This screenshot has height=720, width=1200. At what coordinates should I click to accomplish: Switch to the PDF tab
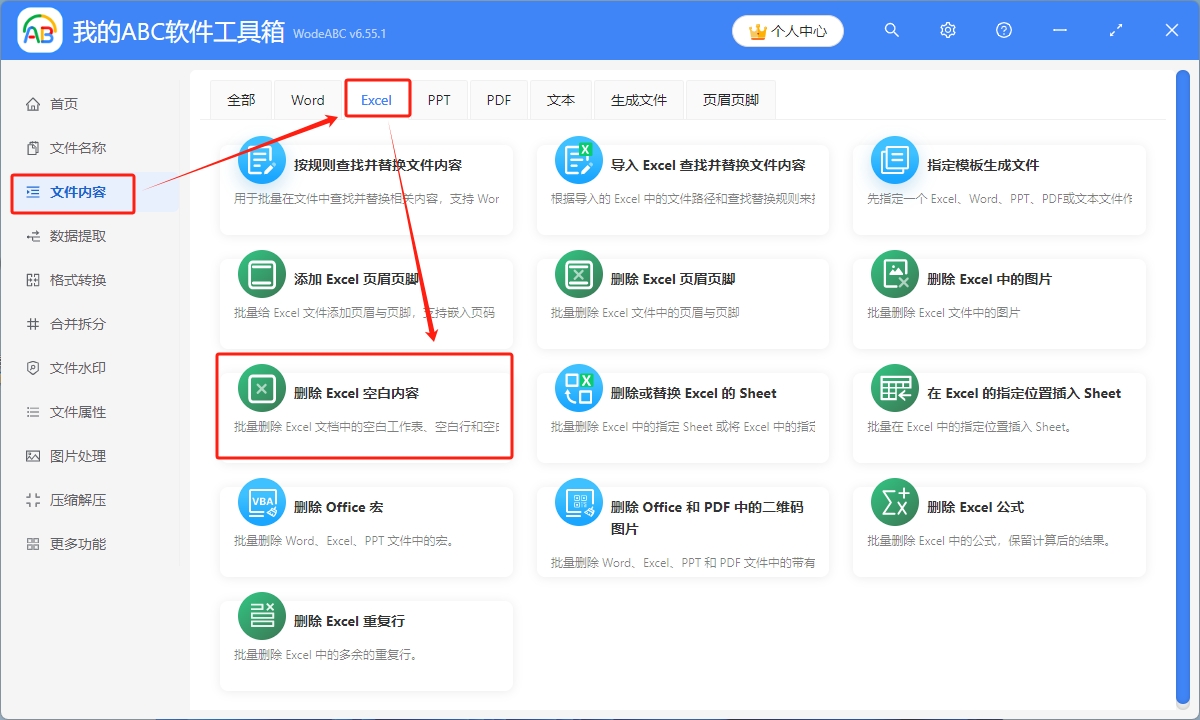(499, 100)
